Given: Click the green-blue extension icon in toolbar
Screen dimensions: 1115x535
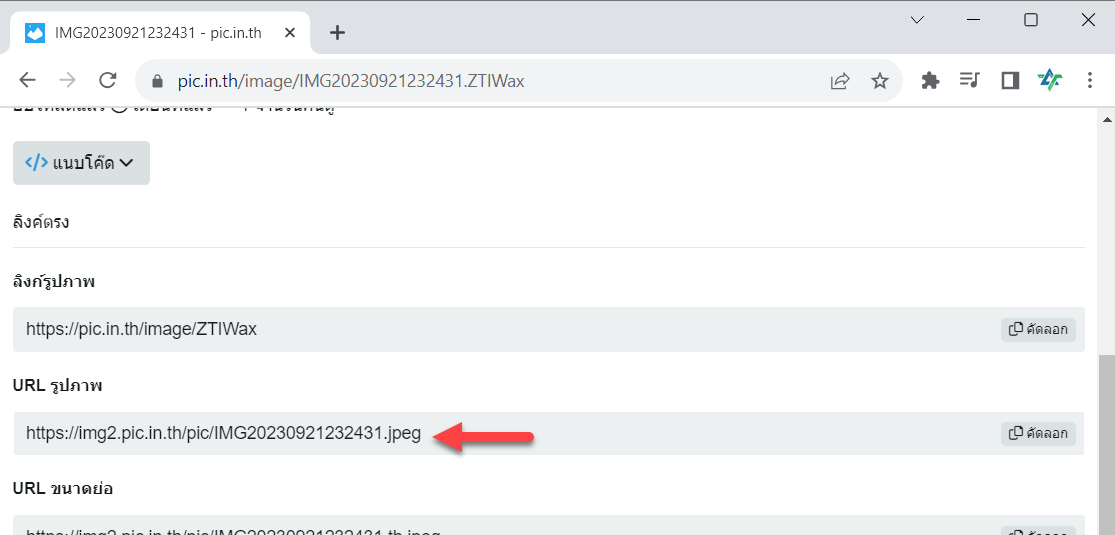Looking at the screenshot, I should pyautogui.click(x=1049, y=80).
